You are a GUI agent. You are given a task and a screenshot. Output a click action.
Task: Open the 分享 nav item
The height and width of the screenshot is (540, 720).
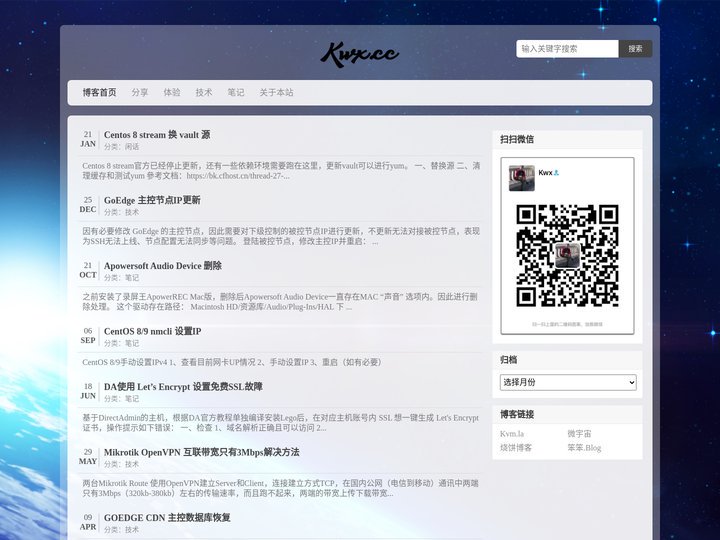click(x=140, y=92)
